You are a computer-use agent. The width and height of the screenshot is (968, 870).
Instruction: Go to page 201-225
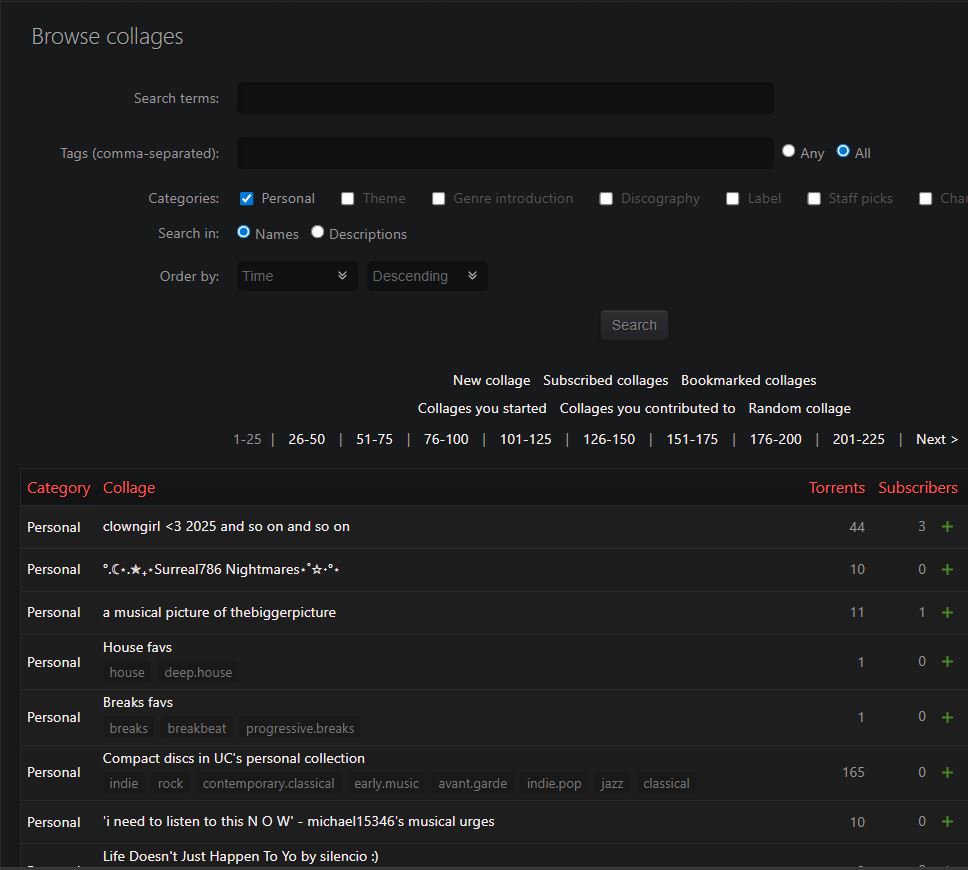(858, 439)
